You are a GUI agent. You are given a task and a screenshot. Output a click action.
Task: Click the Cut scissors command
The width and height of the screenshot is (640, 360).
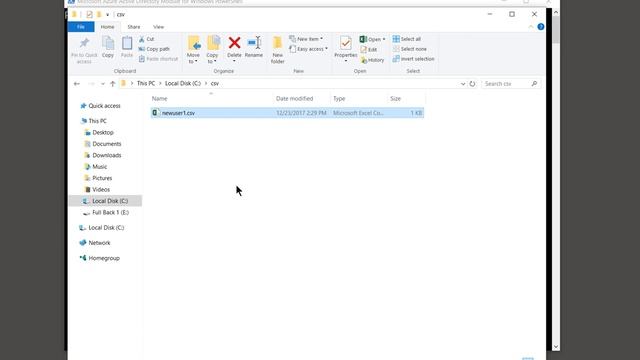click(146, 39)
